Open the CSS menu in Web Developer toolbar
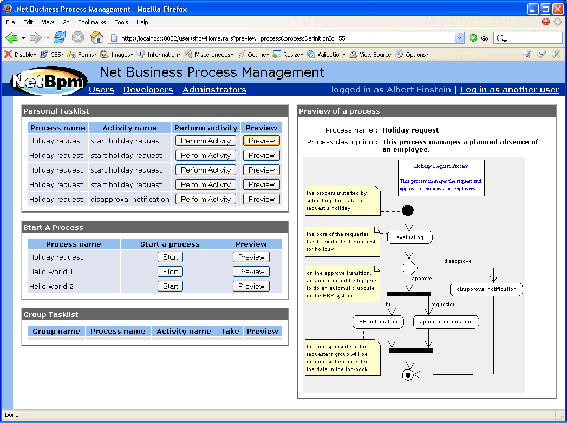Image resolution: width=567 pixels, height=423 pixels. point(52,55)
